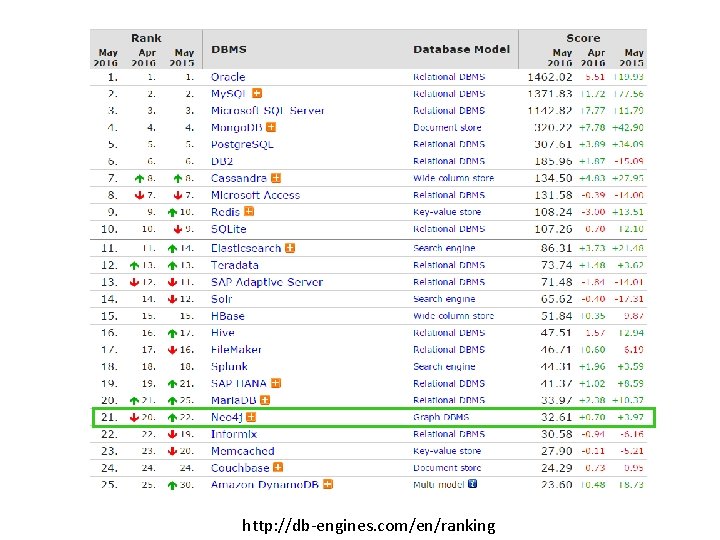
Task: Open the Microsoft SQL Server link
Action: coord(268,111)
